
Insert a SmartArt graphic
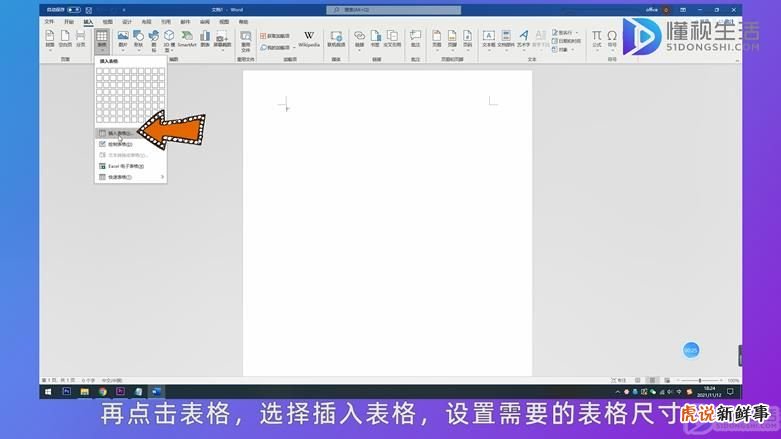187,38
